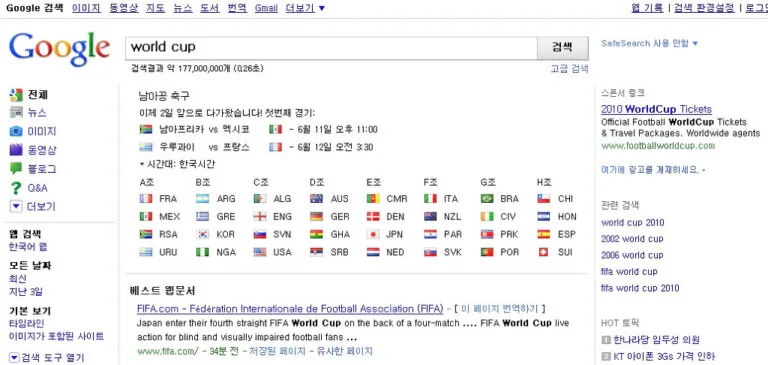This screenshot has width=768, height=365.
Task: Open the SafeSearch 사용 안함 dropdown
Action: pos(649,43)
